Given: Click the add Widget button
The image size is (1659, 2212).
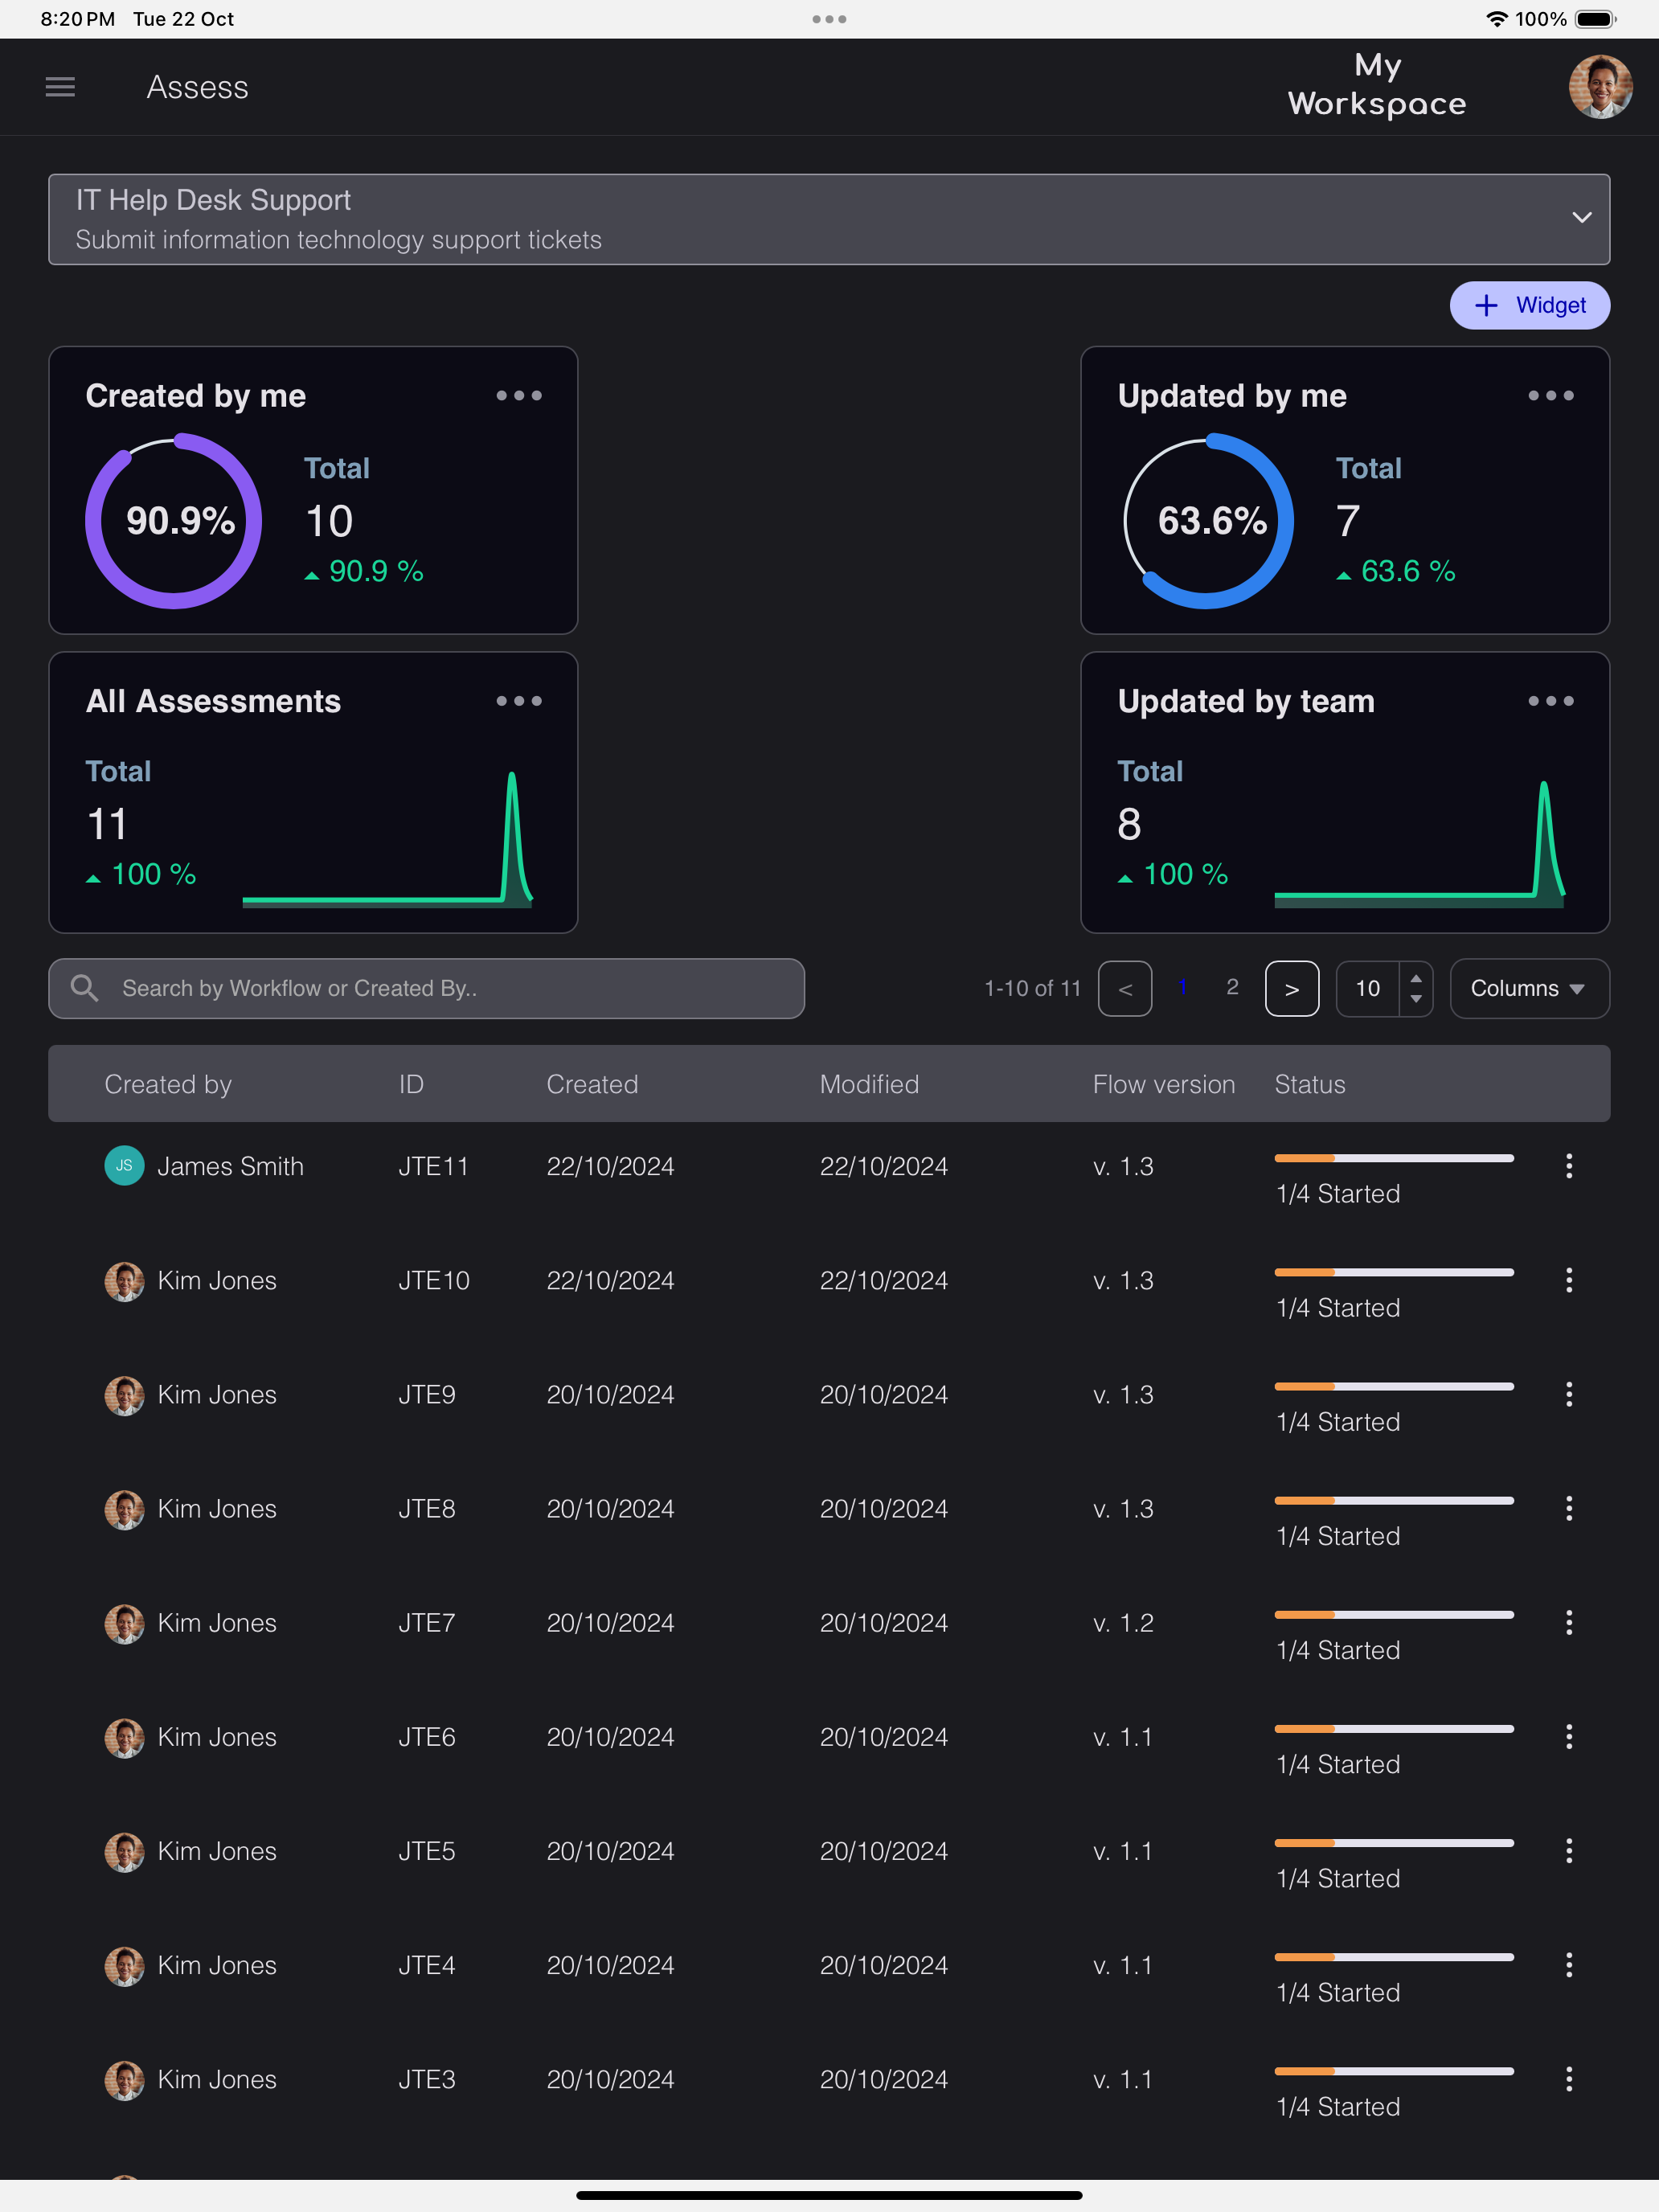Looking at the screenshot, I should coord(1529,305).
